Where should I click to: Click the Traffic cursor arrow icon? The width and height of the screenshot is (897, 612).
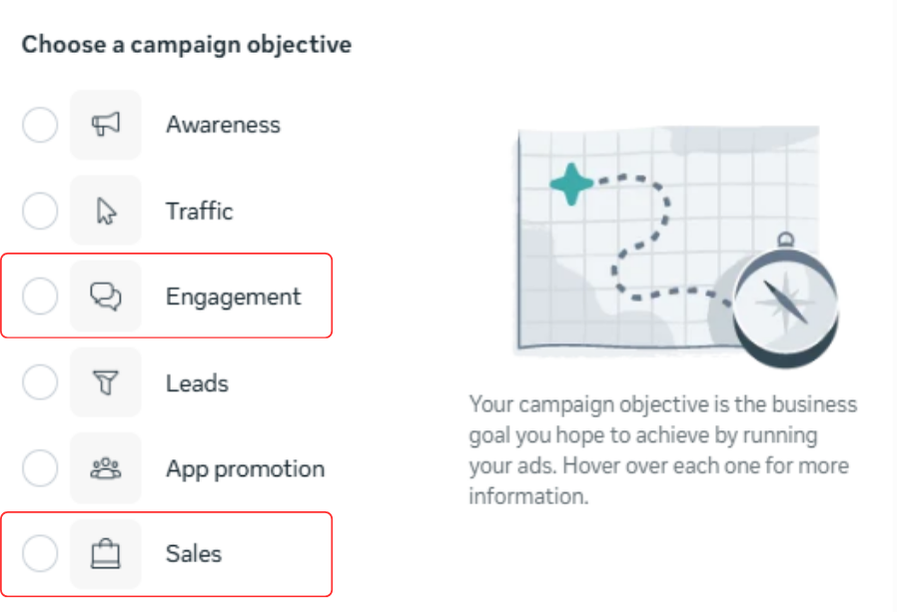[x=106, y=211]
